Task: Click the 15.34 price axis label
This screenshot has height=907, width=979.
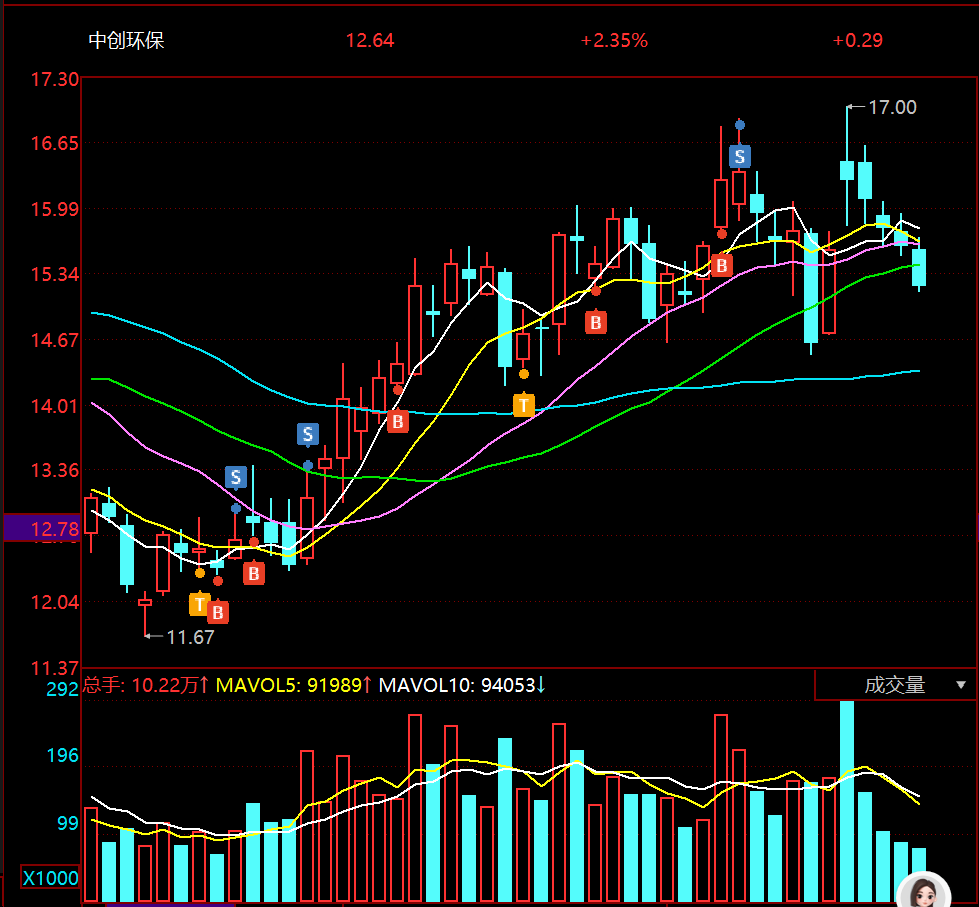Action: point(55,273)
